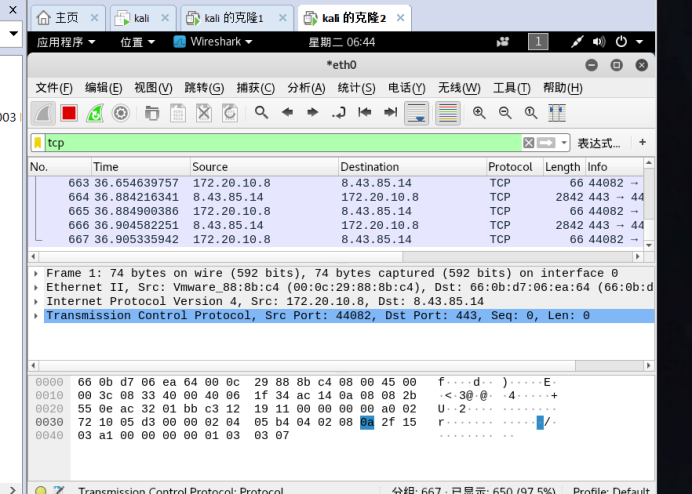This screenshot has width=692, height=494.
Task: Open the 工具(T) menu
Action: click(512, 88)
